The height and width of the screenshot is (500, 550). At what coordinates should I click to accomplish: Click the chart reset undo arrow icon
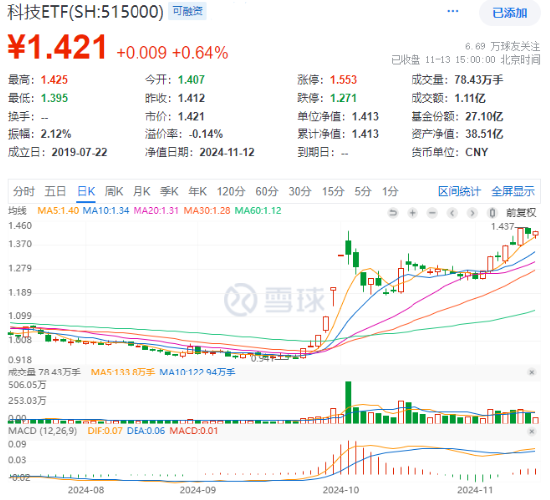pos(393,213)
